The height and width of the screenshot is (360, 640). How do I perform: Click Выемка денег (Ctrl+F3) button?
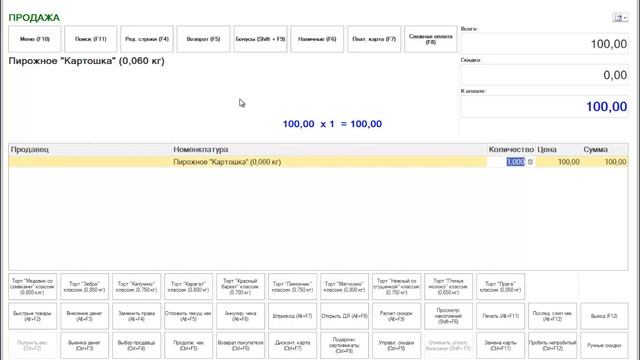point(84,345)
